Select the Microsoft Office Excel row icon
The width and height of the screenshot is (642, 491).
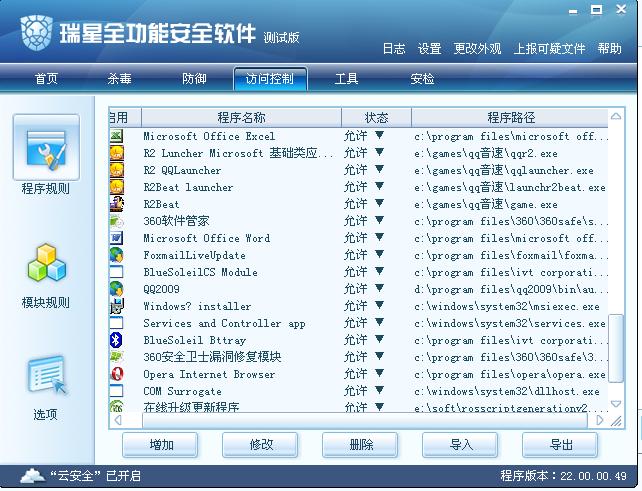(116, 136)
